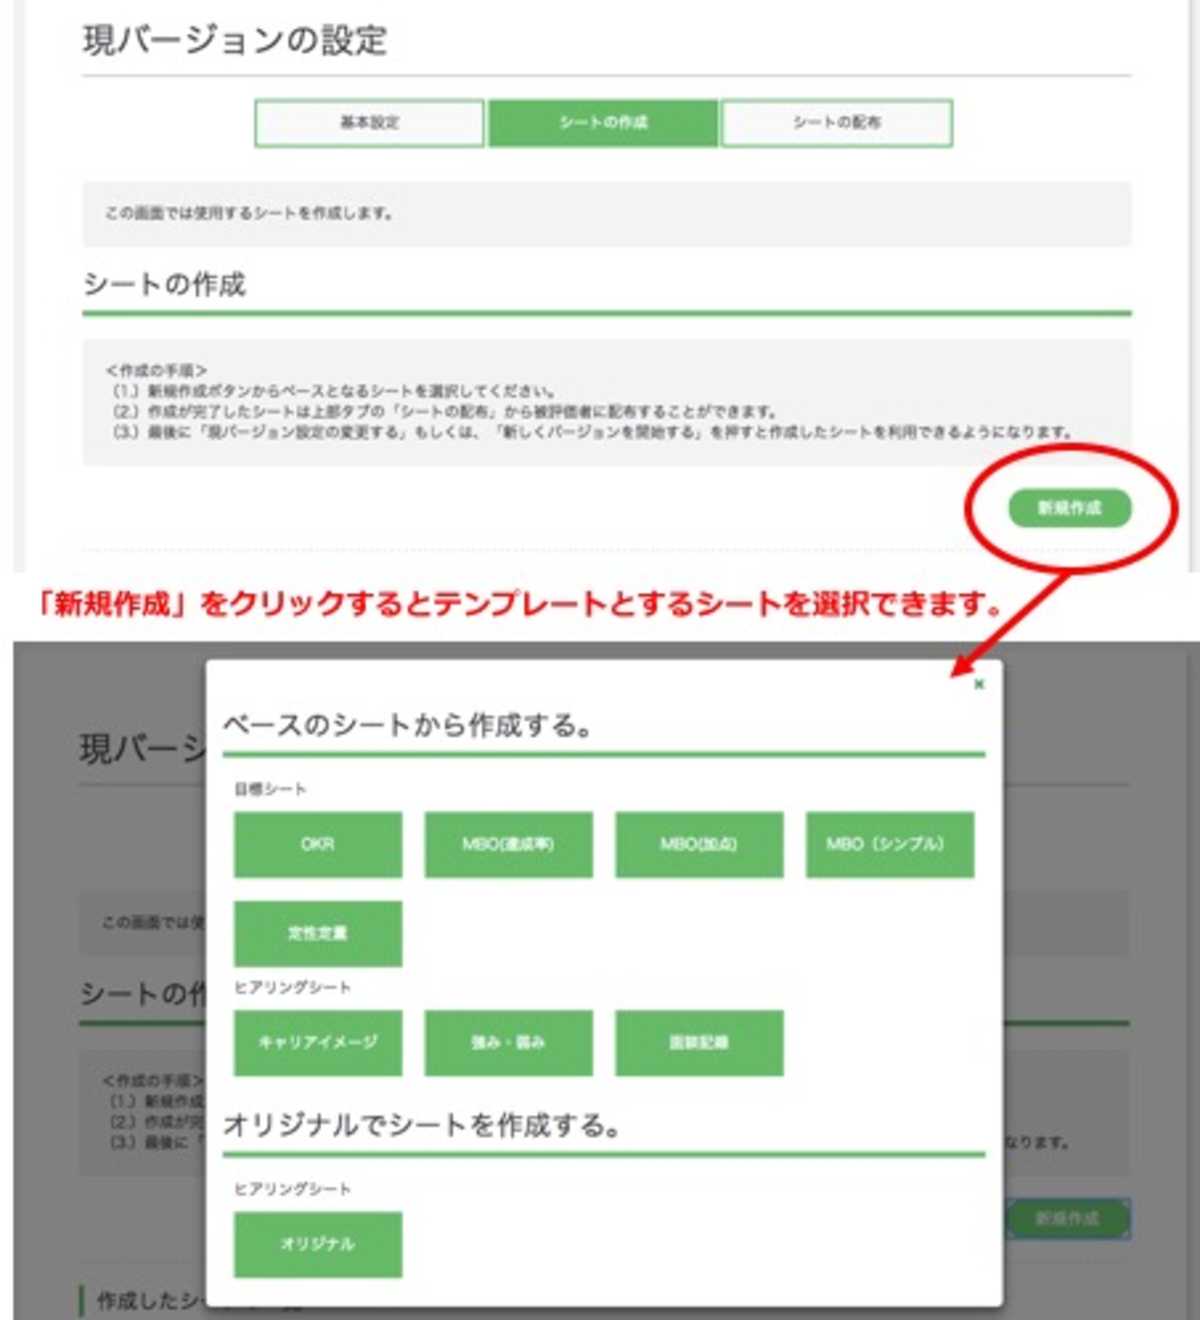
Task: Select the 強み・弱み hearing sheet
Action: [x=508, y=1043]
